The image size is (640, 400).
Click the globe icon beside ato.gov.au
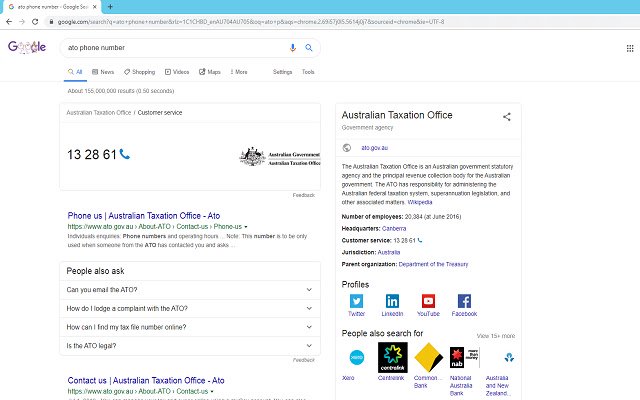[x=347, y=148]
